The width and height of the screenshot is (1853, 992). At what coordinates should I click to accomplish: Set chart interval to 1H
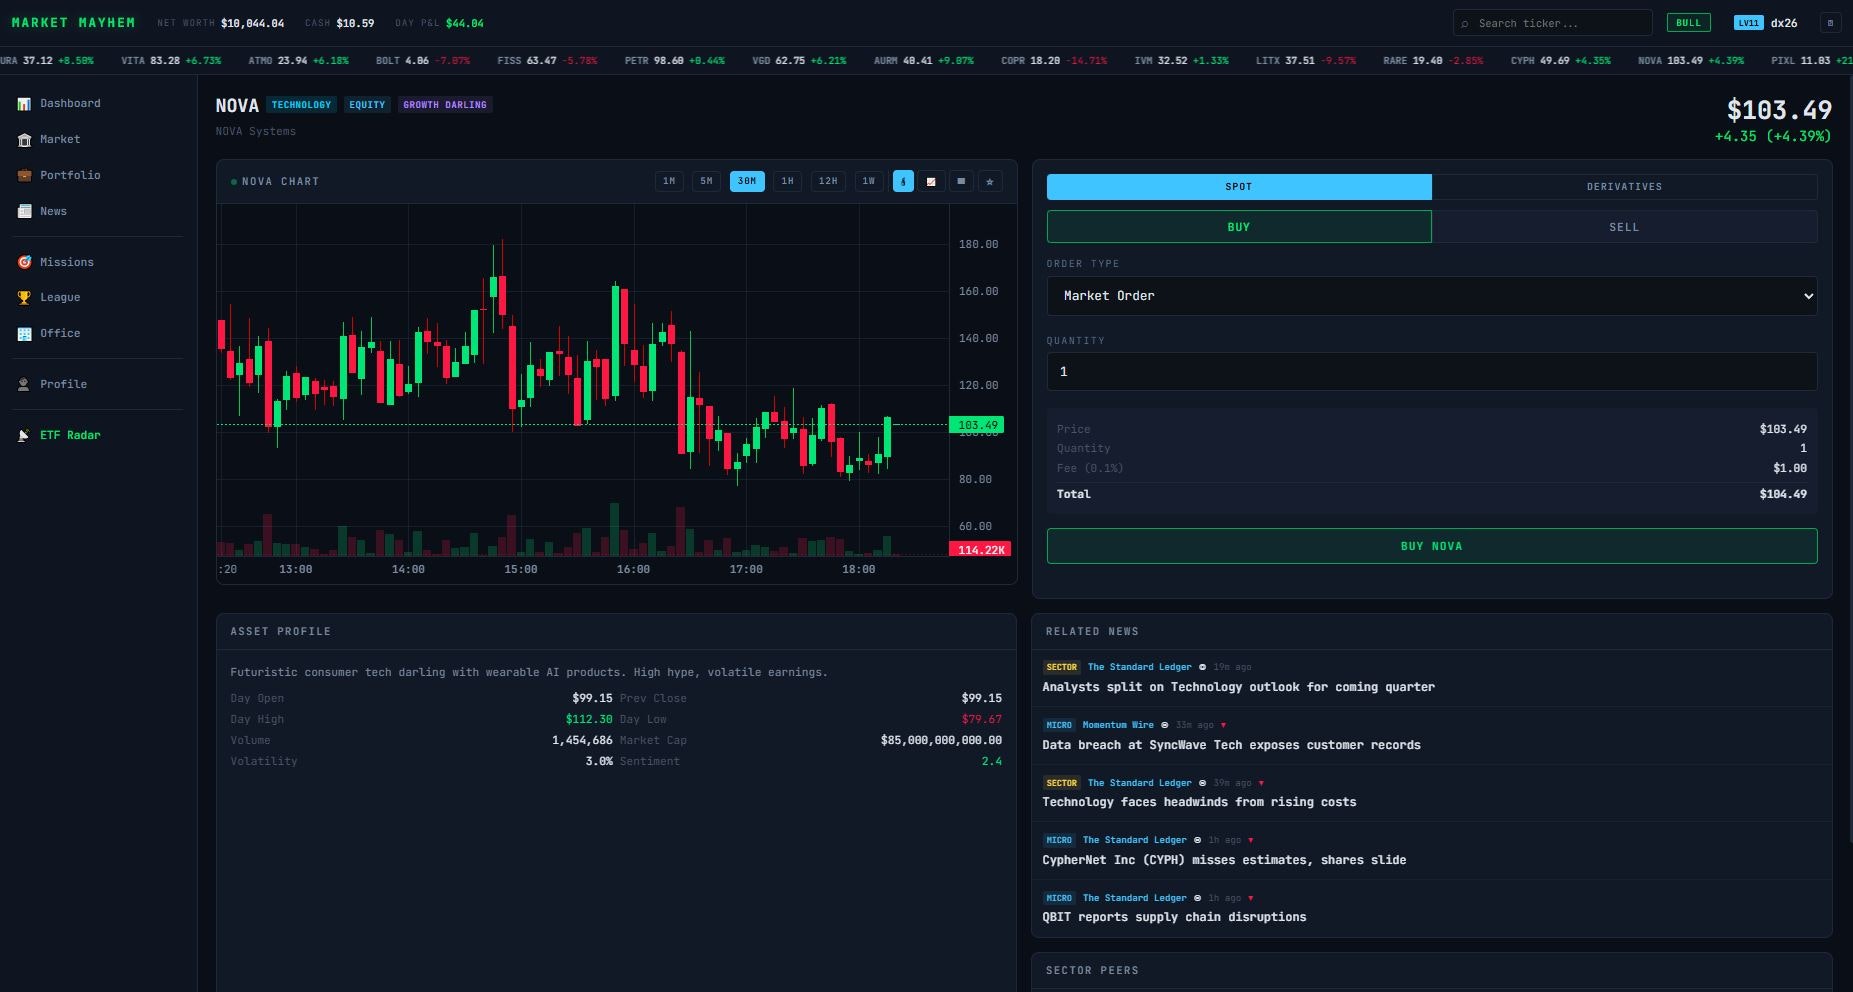(787, 181)
